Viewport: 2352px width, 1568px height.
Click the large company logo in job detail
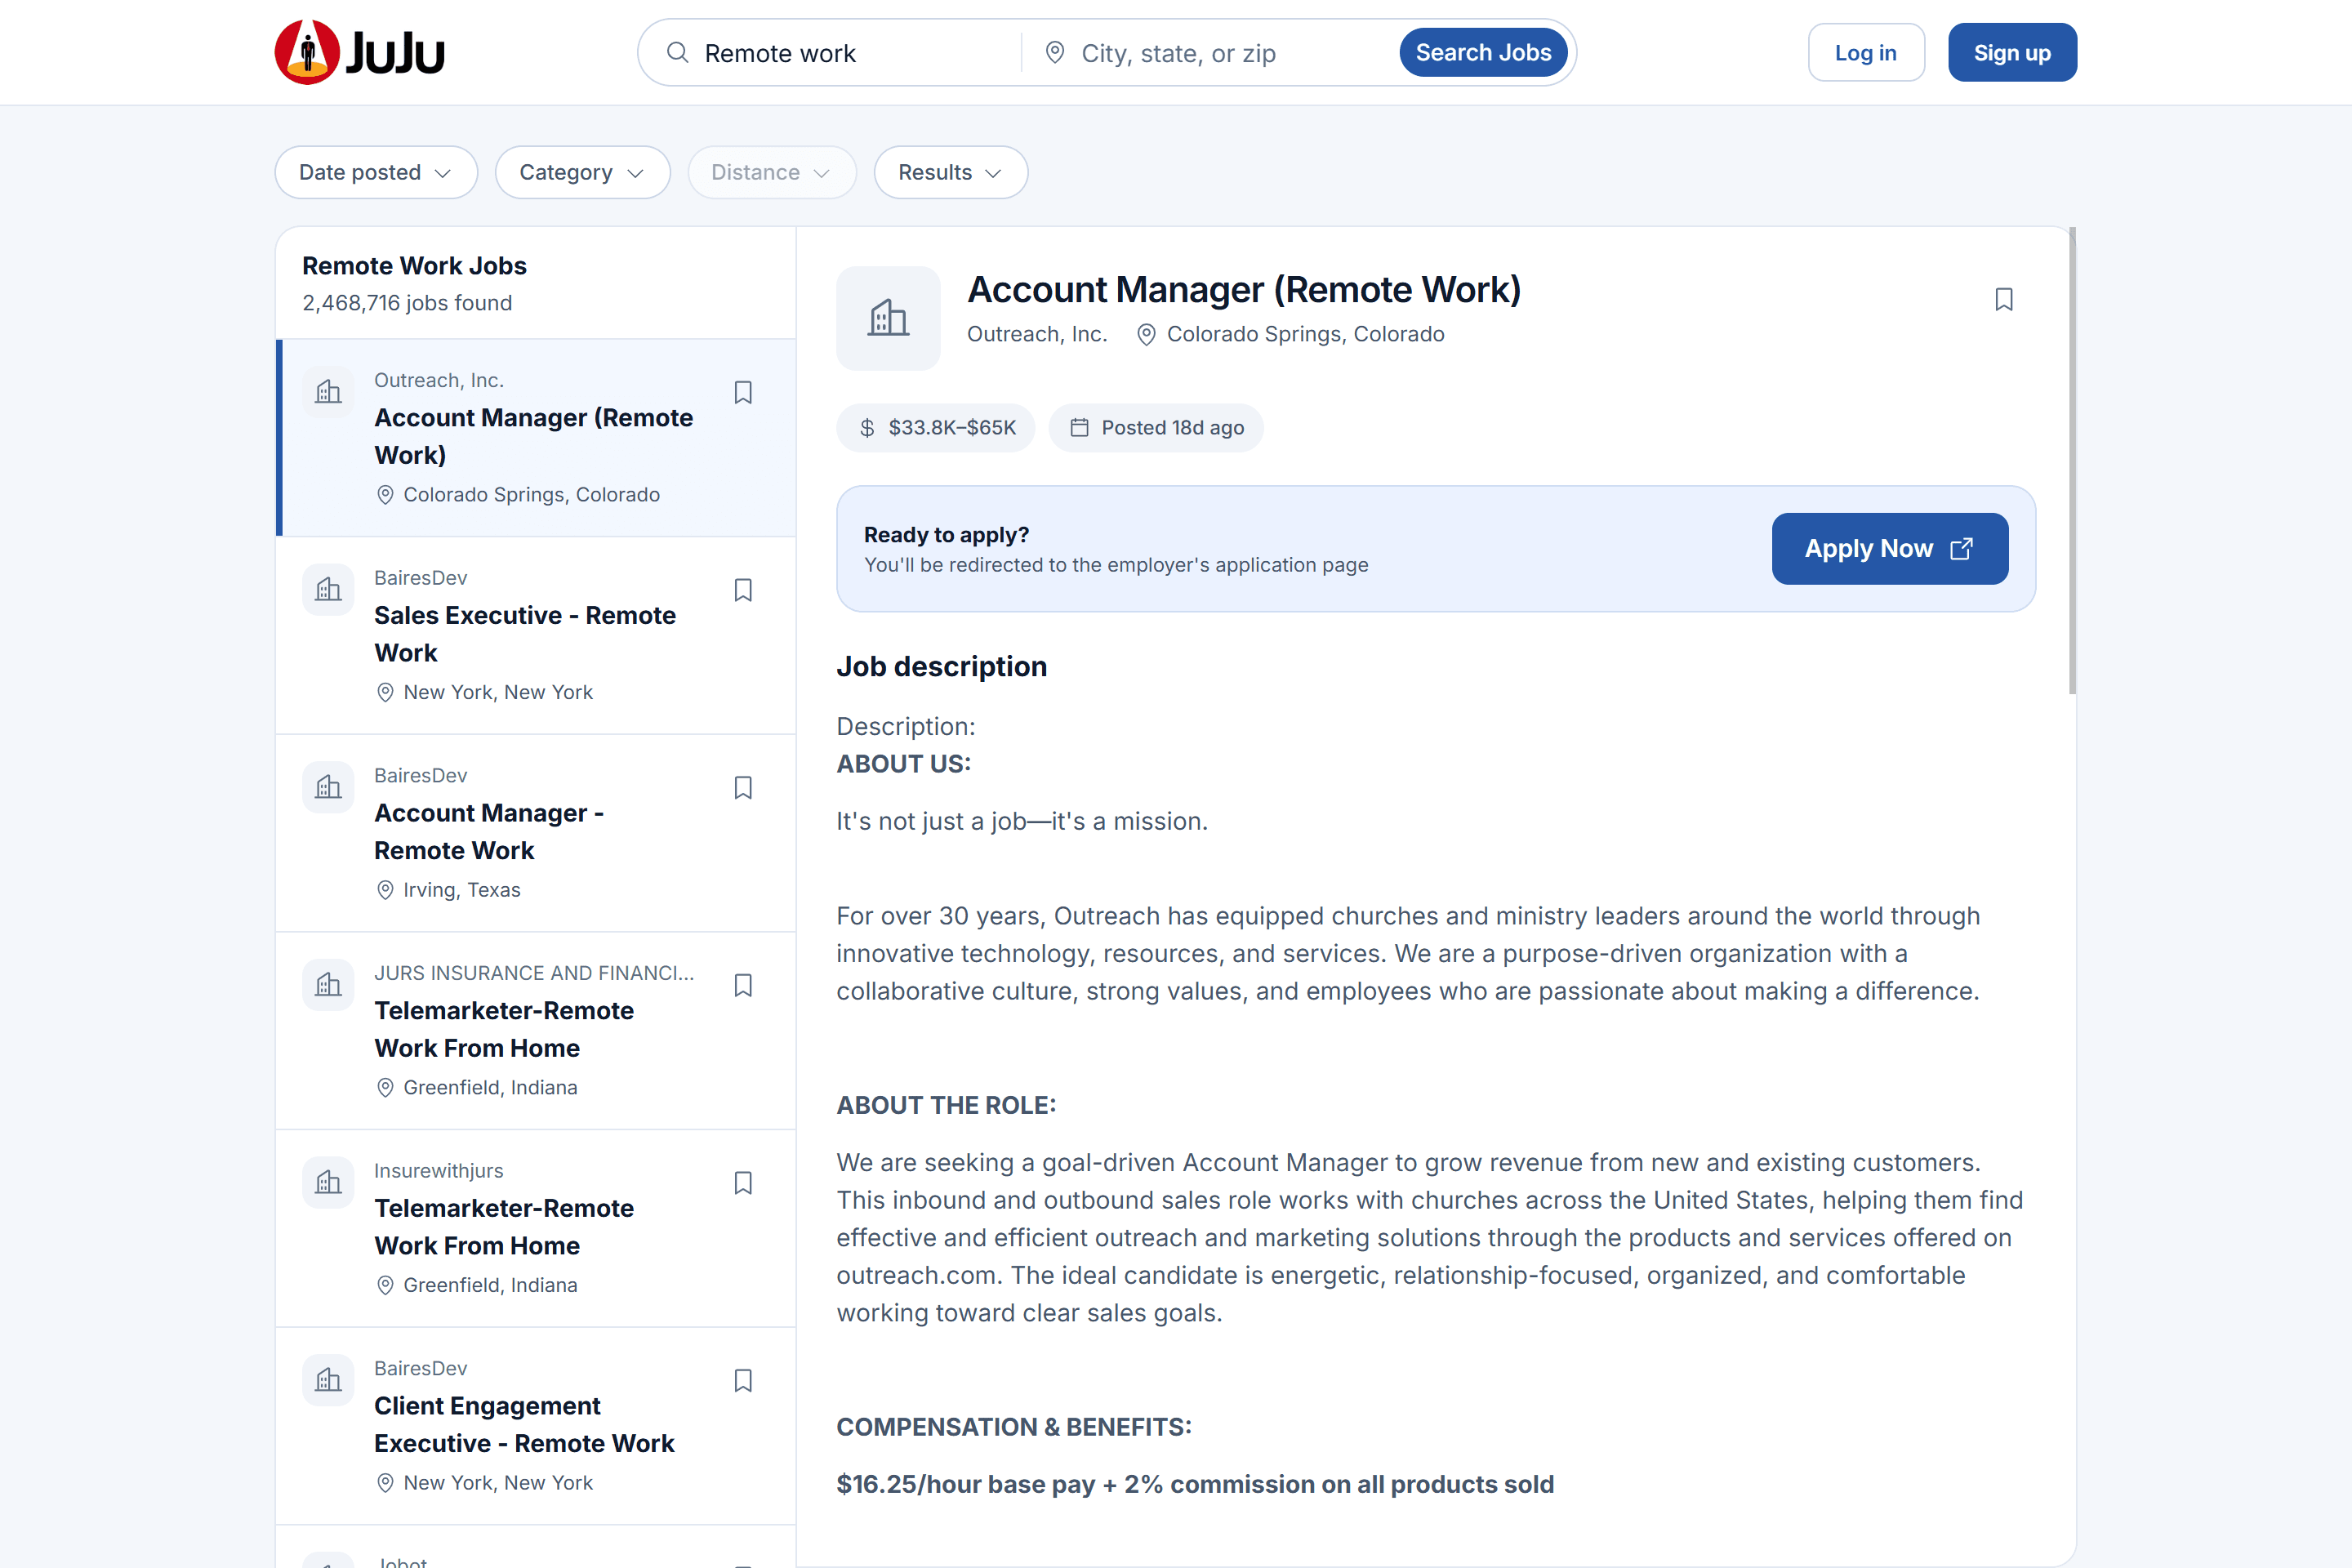[x=888, y=318]
